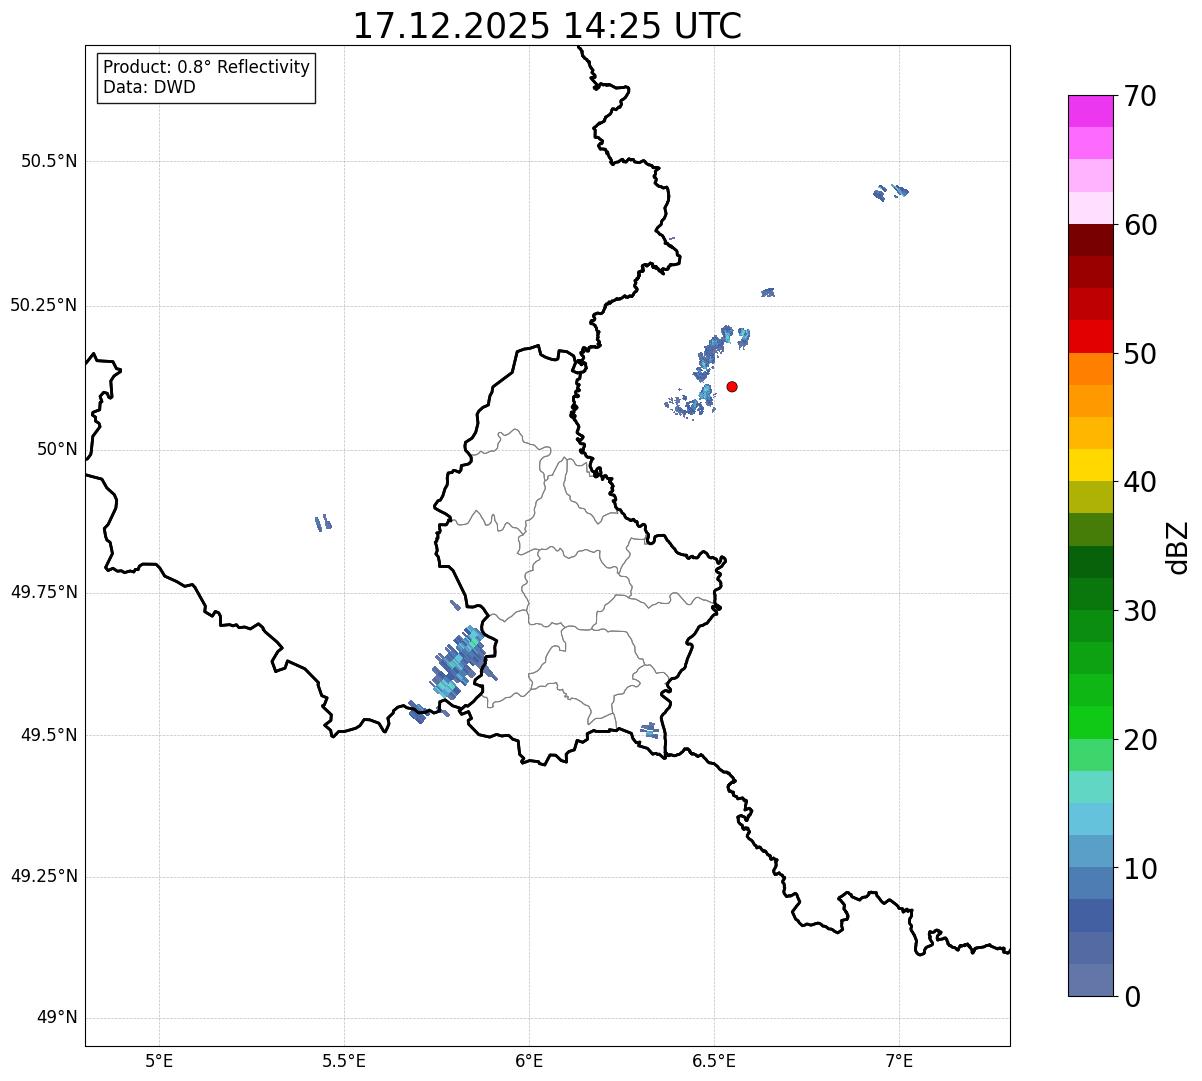This screenshot has height=1081, width=1202.
Task: Click the bright red colorbar segment at 50
Action: (1090, 337)
